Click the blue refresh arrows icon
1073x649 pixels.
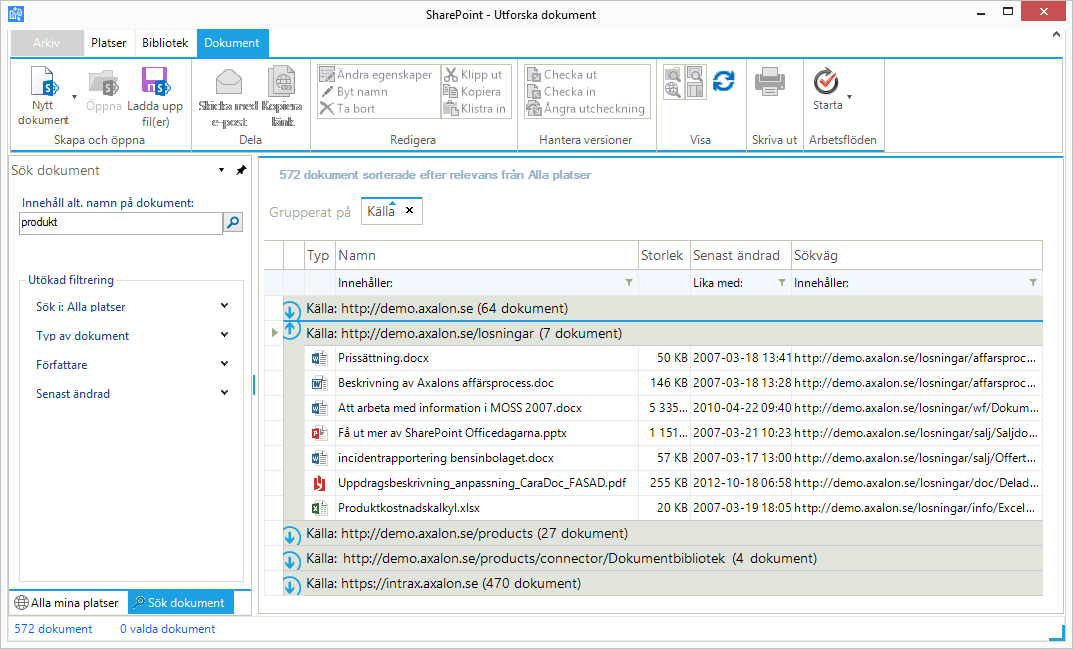click(x=723, y=81)
